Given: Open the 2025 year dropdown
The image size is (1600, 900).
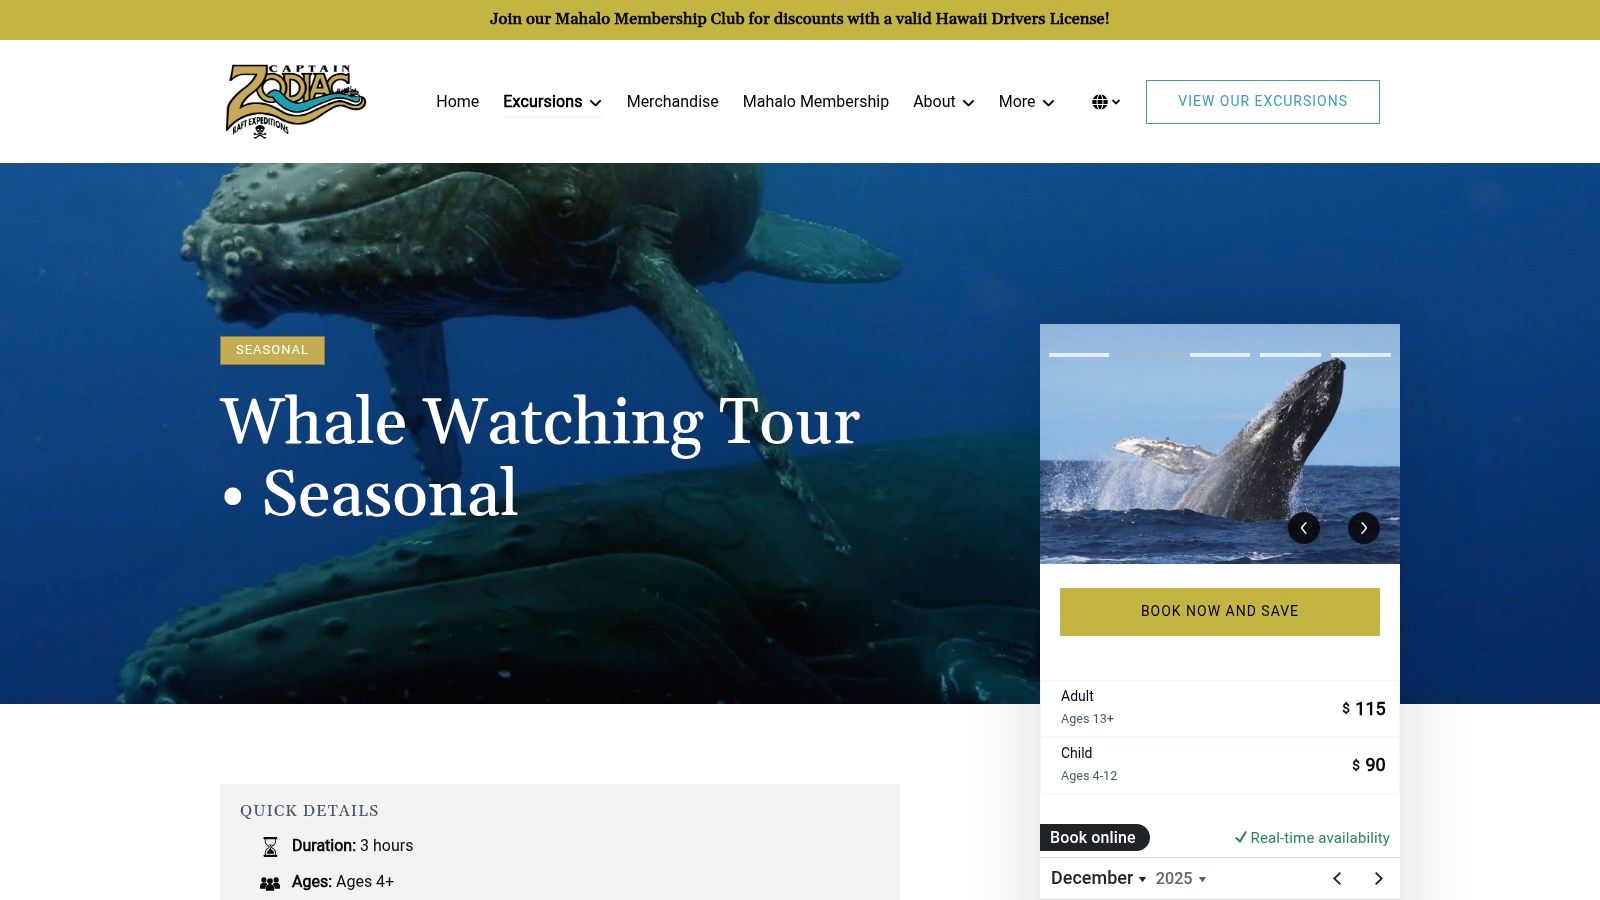Looking at the screenshot, I should coord(1181,879).
